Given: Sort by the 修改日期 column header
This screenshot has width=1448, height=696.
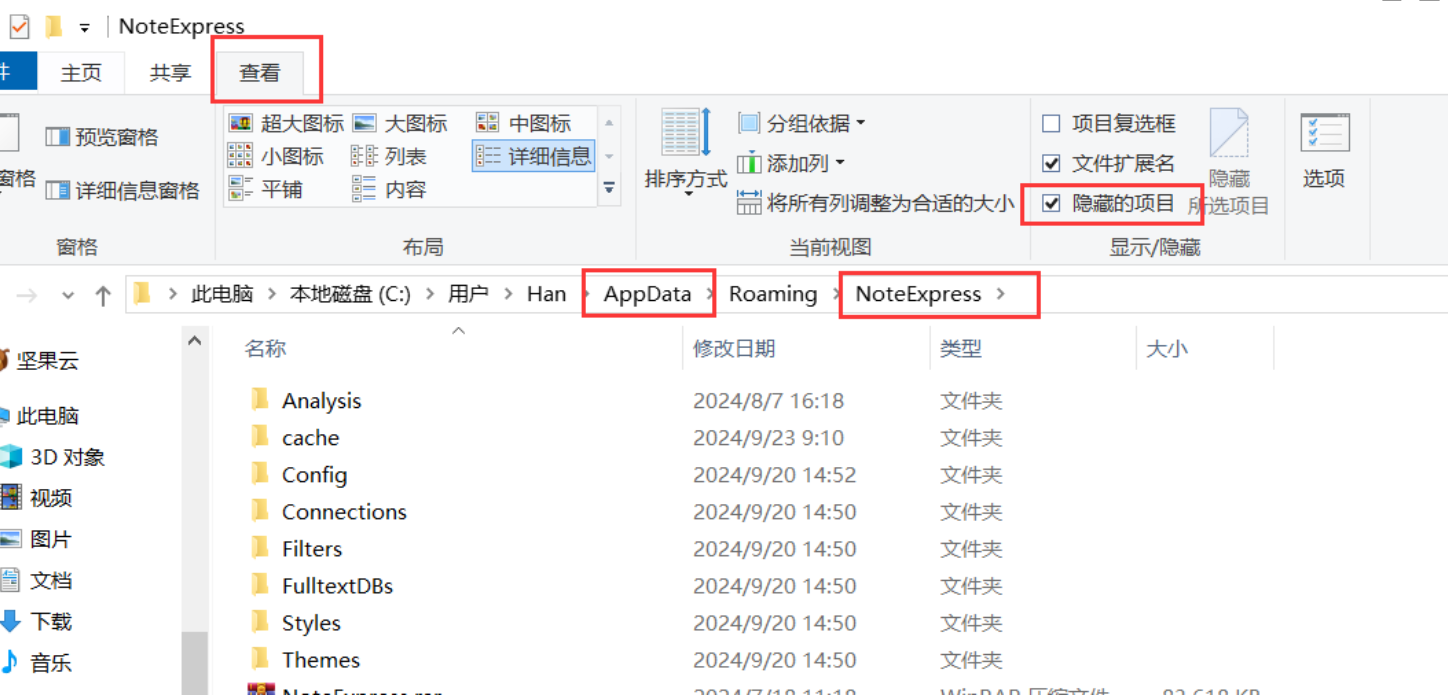Looking at the screenshot, I should (734, 348).
